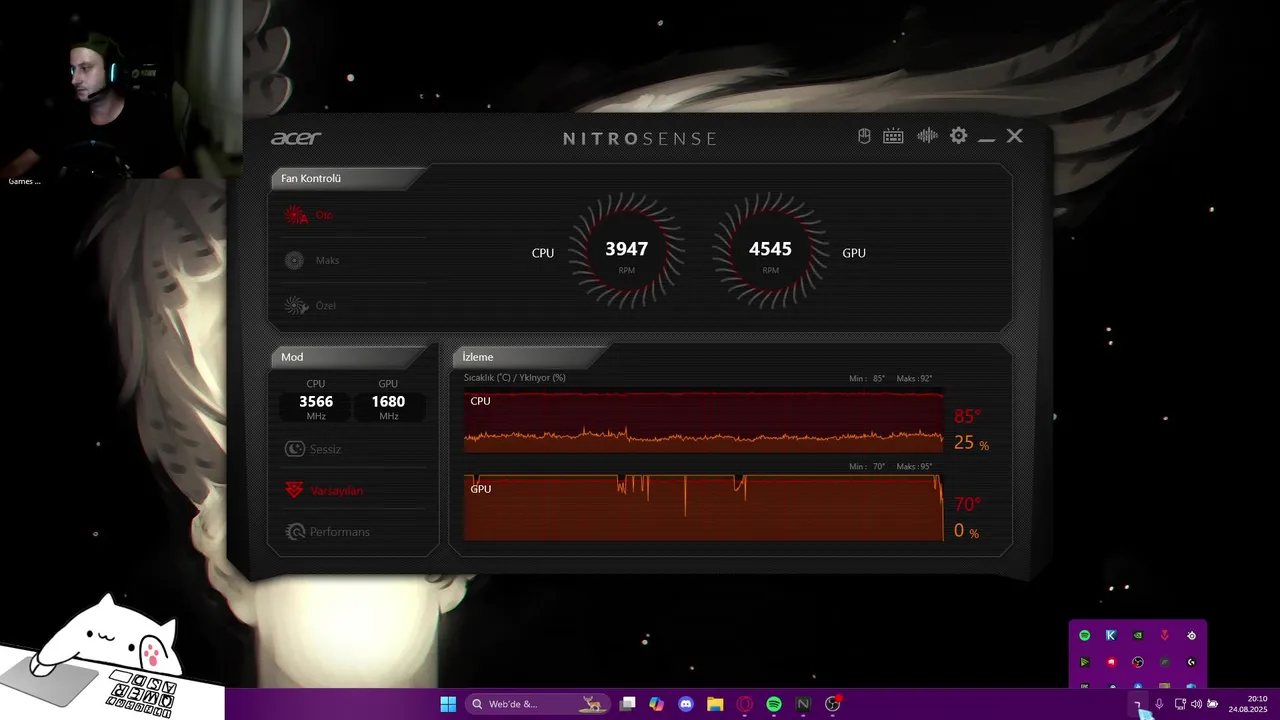Close the NitroSense window
The width and height of the screenshot is (1280, 720).
pyautogui.click(x=1015, y=136)
